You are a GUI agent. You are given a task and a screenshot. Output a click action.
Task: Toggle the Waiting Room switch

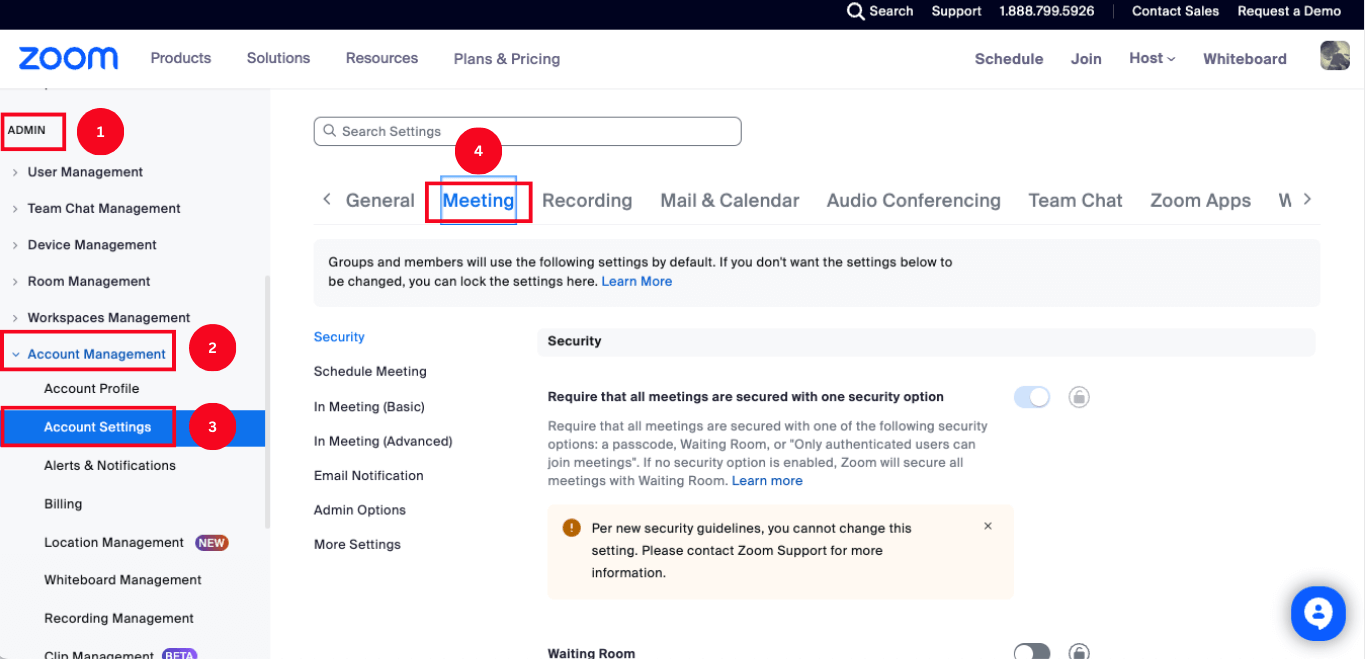[x=1032, y=652]
